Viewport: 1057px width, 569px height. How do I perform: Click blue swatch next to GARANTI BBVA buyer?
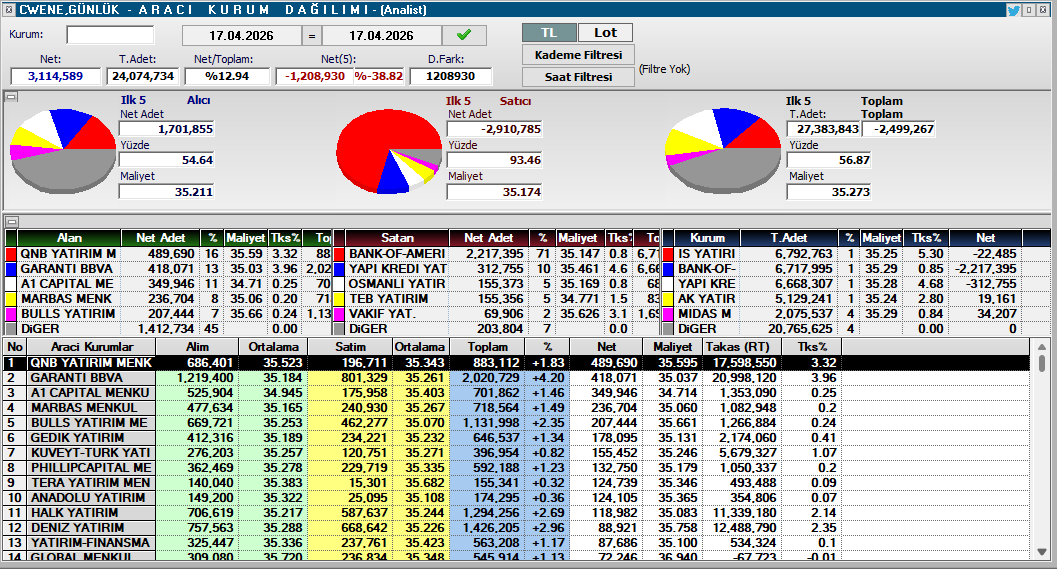pos(11,269)
